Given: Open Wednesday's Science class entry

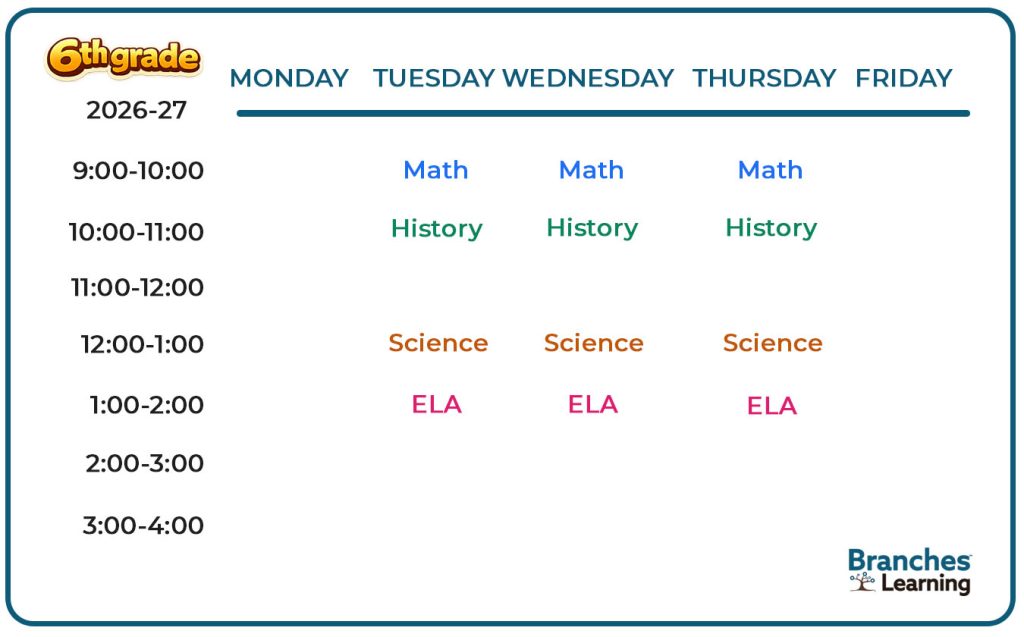Looking at the screenshot, I should tap(593, 343).
